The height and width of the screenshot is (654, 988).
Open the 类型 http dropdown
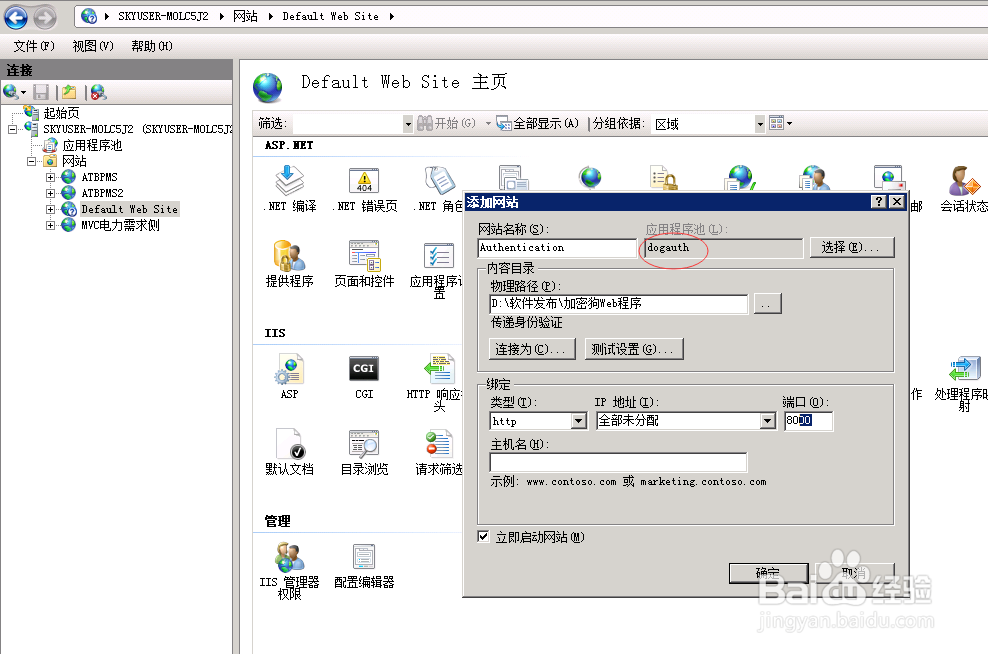(578, 421)
